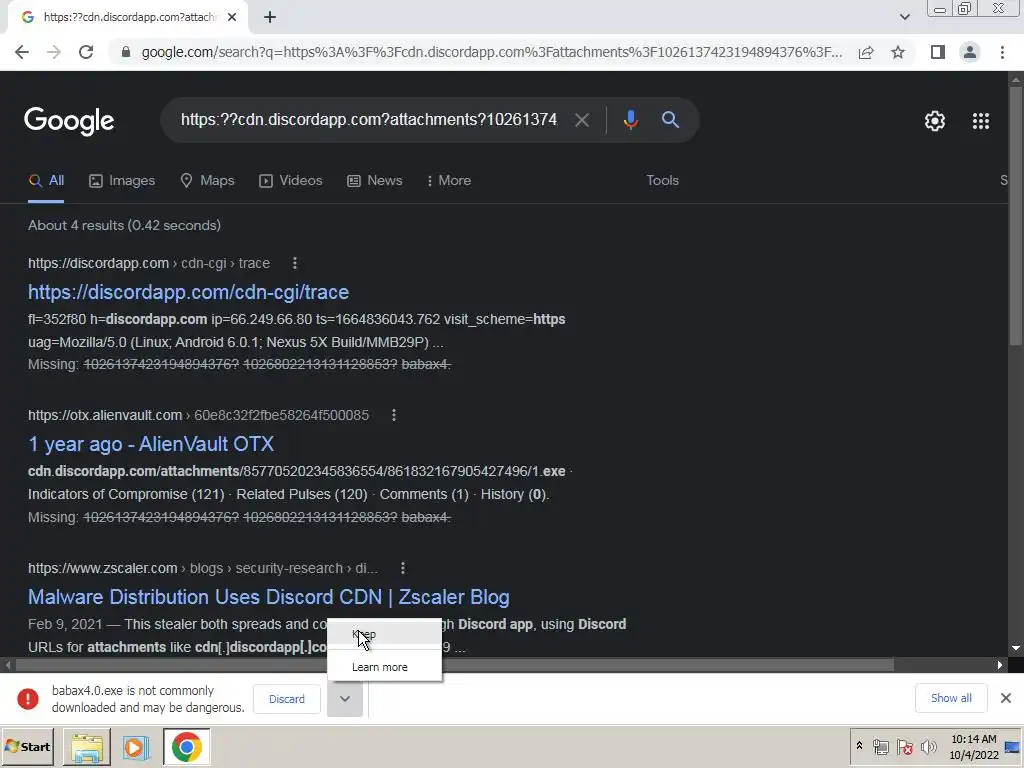
Task: Open File Explorer from taskbar
Action: pyautogui.click(x=87, y=747)
